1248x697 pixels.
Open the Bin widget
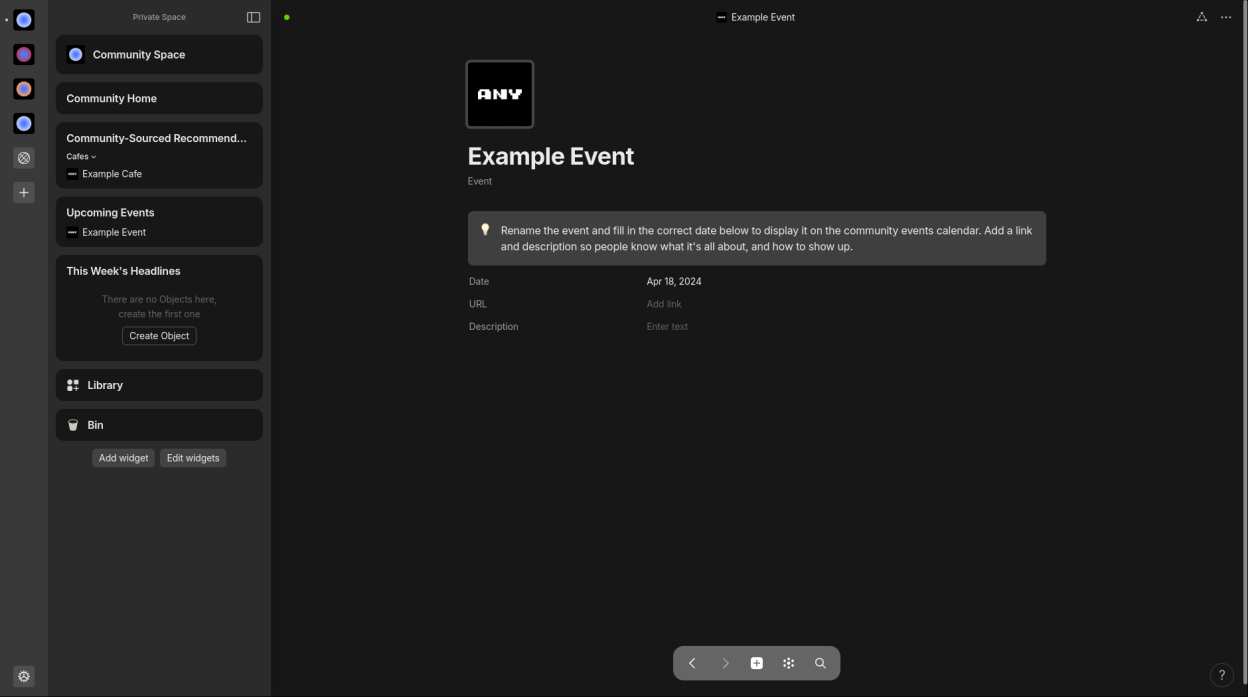point(159,425)
